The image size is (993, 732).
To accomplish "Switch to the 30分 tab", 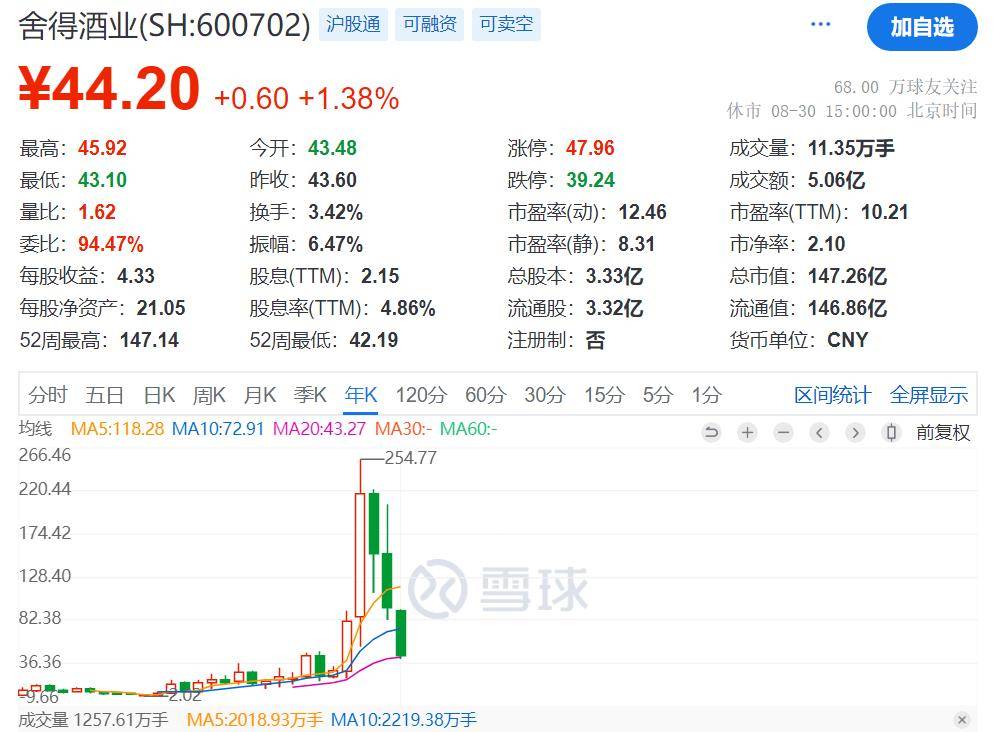I will point(545,395).
